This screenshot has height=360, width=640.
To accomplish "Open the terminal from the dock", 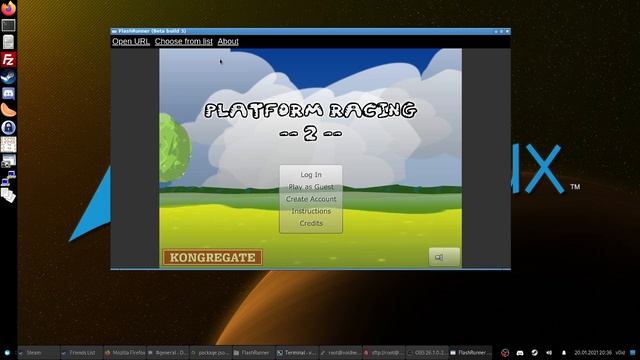I will [x=8, y=25].
